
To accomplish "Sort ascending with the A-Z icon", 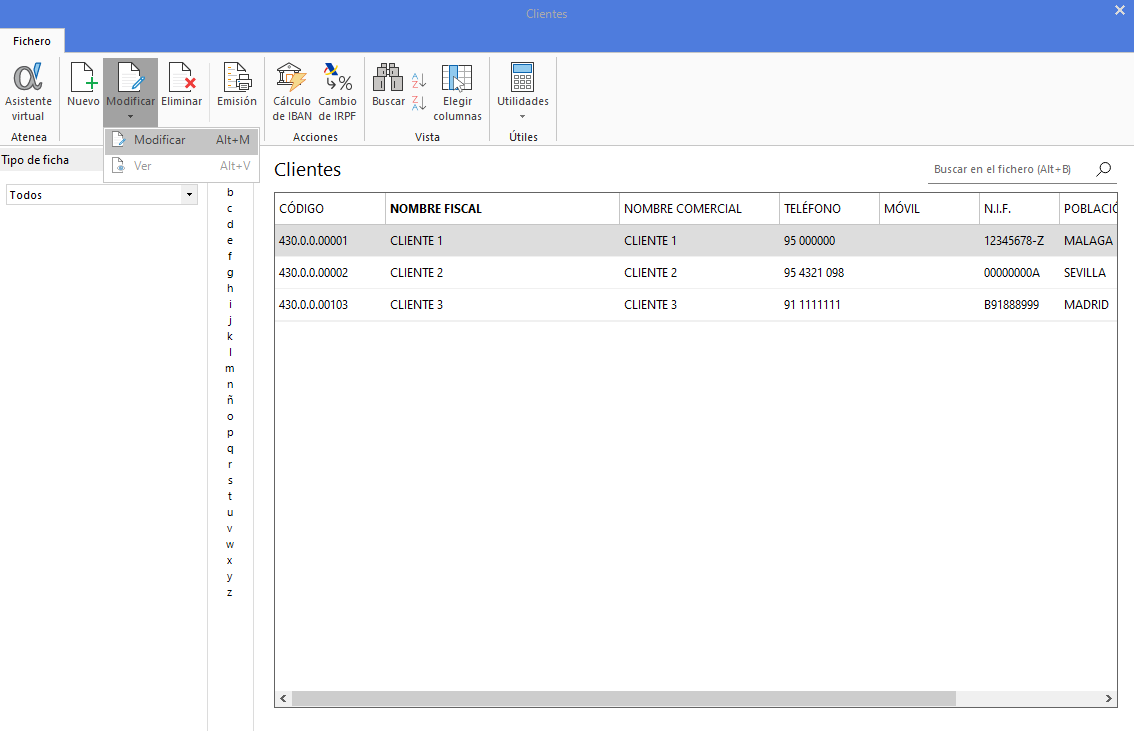I will pos(419,80).
